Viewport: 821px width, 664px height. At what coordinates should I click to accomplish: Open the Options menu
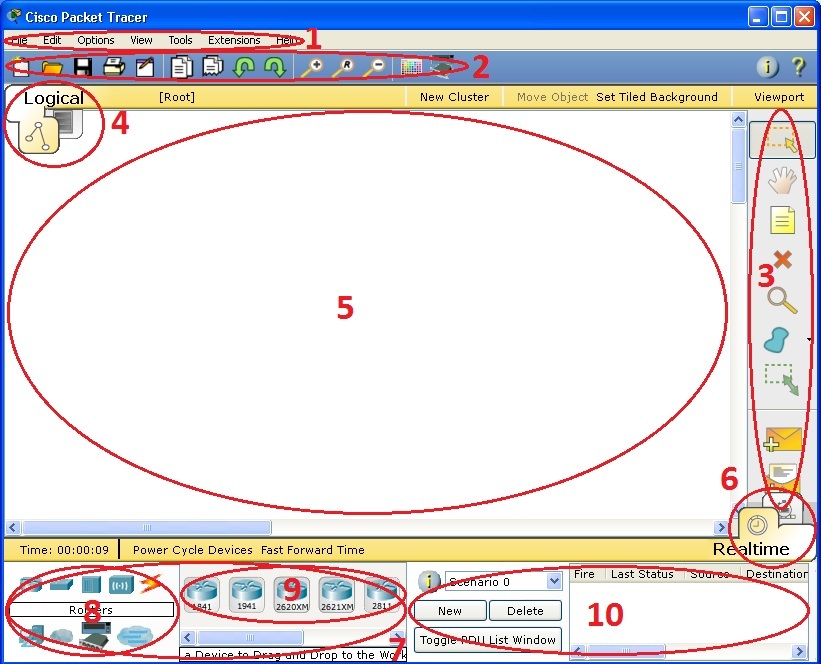click(x=94, y=40)
